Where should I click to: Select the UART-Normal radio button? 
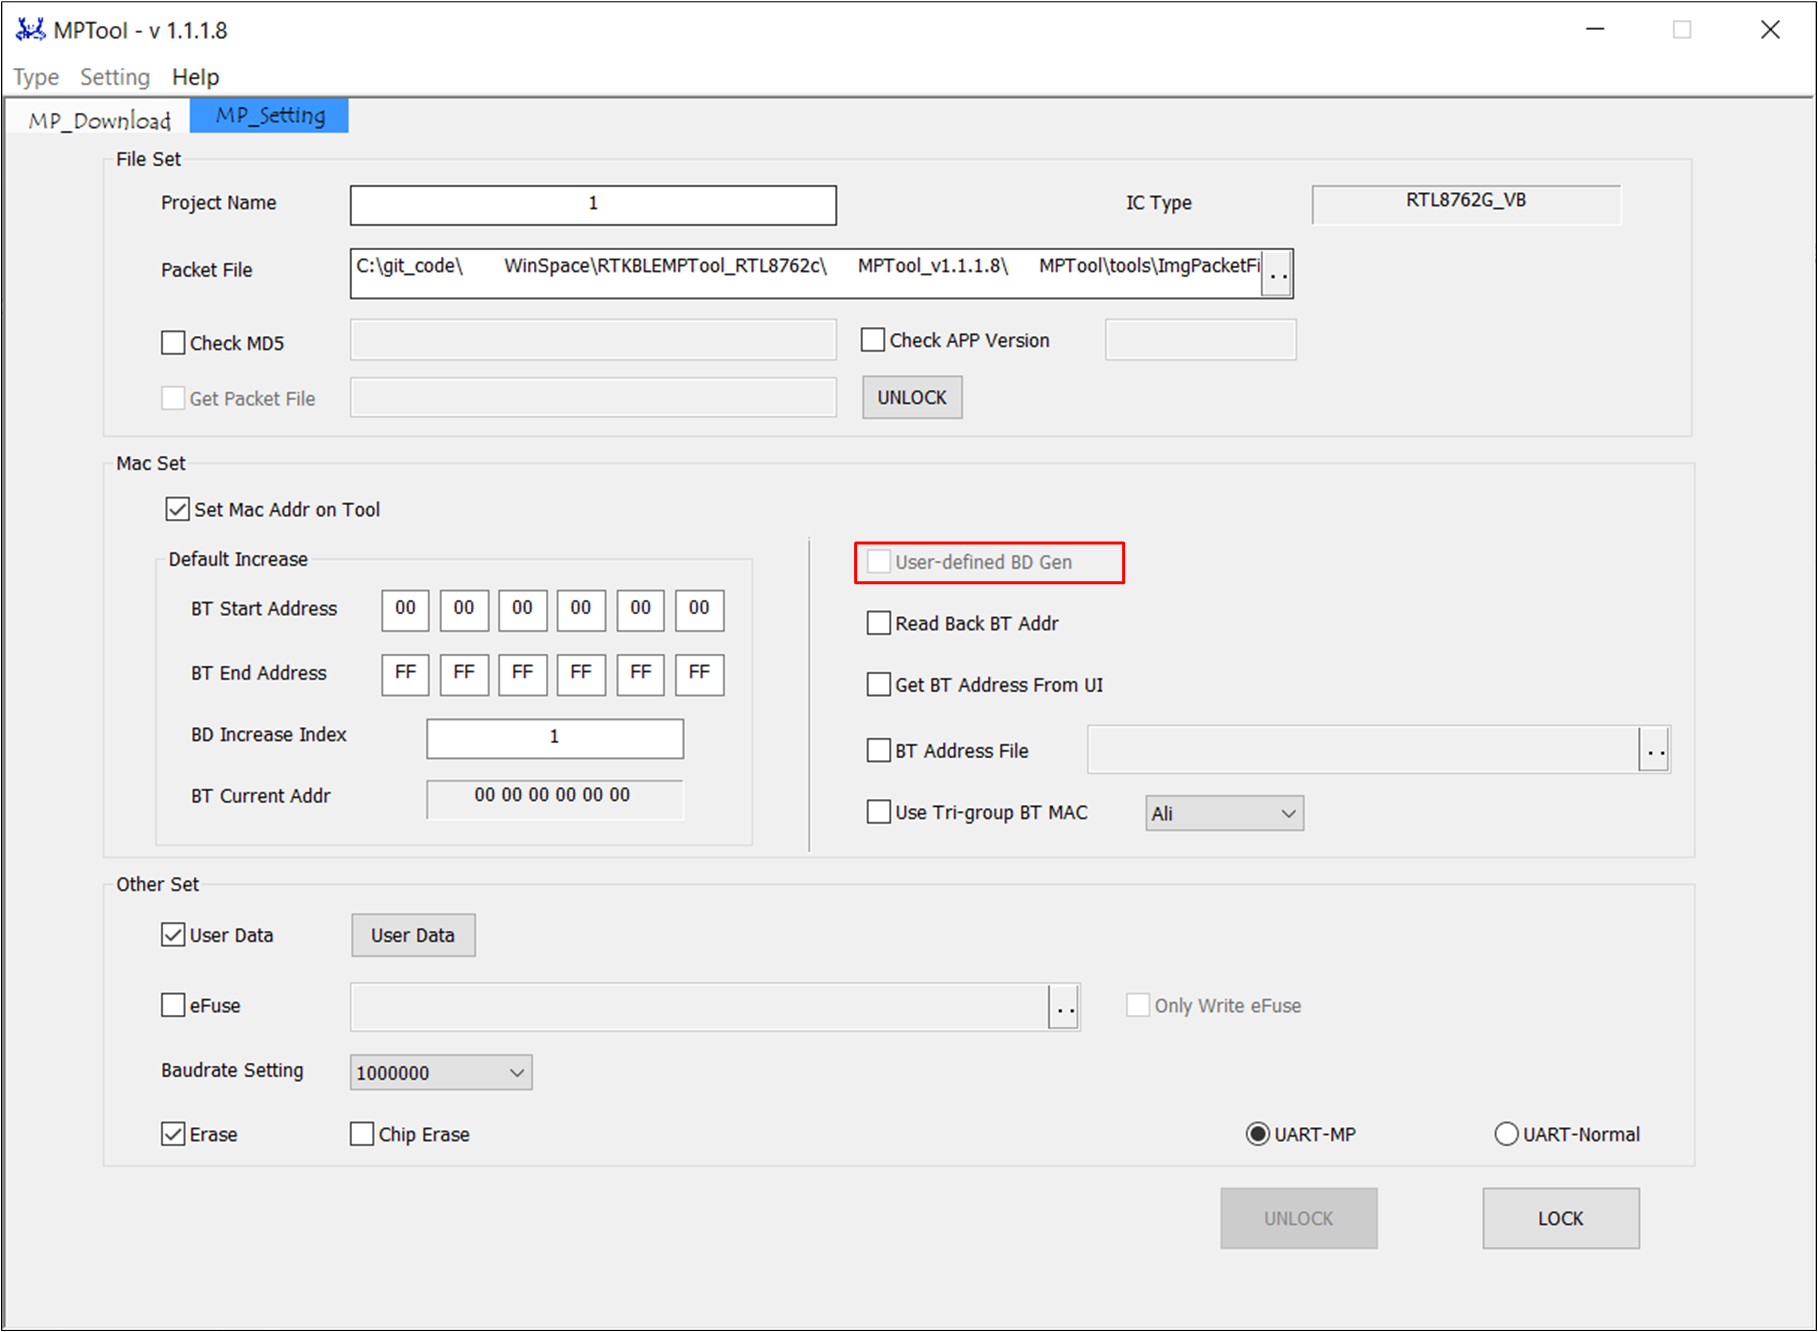(1506, 1134)
